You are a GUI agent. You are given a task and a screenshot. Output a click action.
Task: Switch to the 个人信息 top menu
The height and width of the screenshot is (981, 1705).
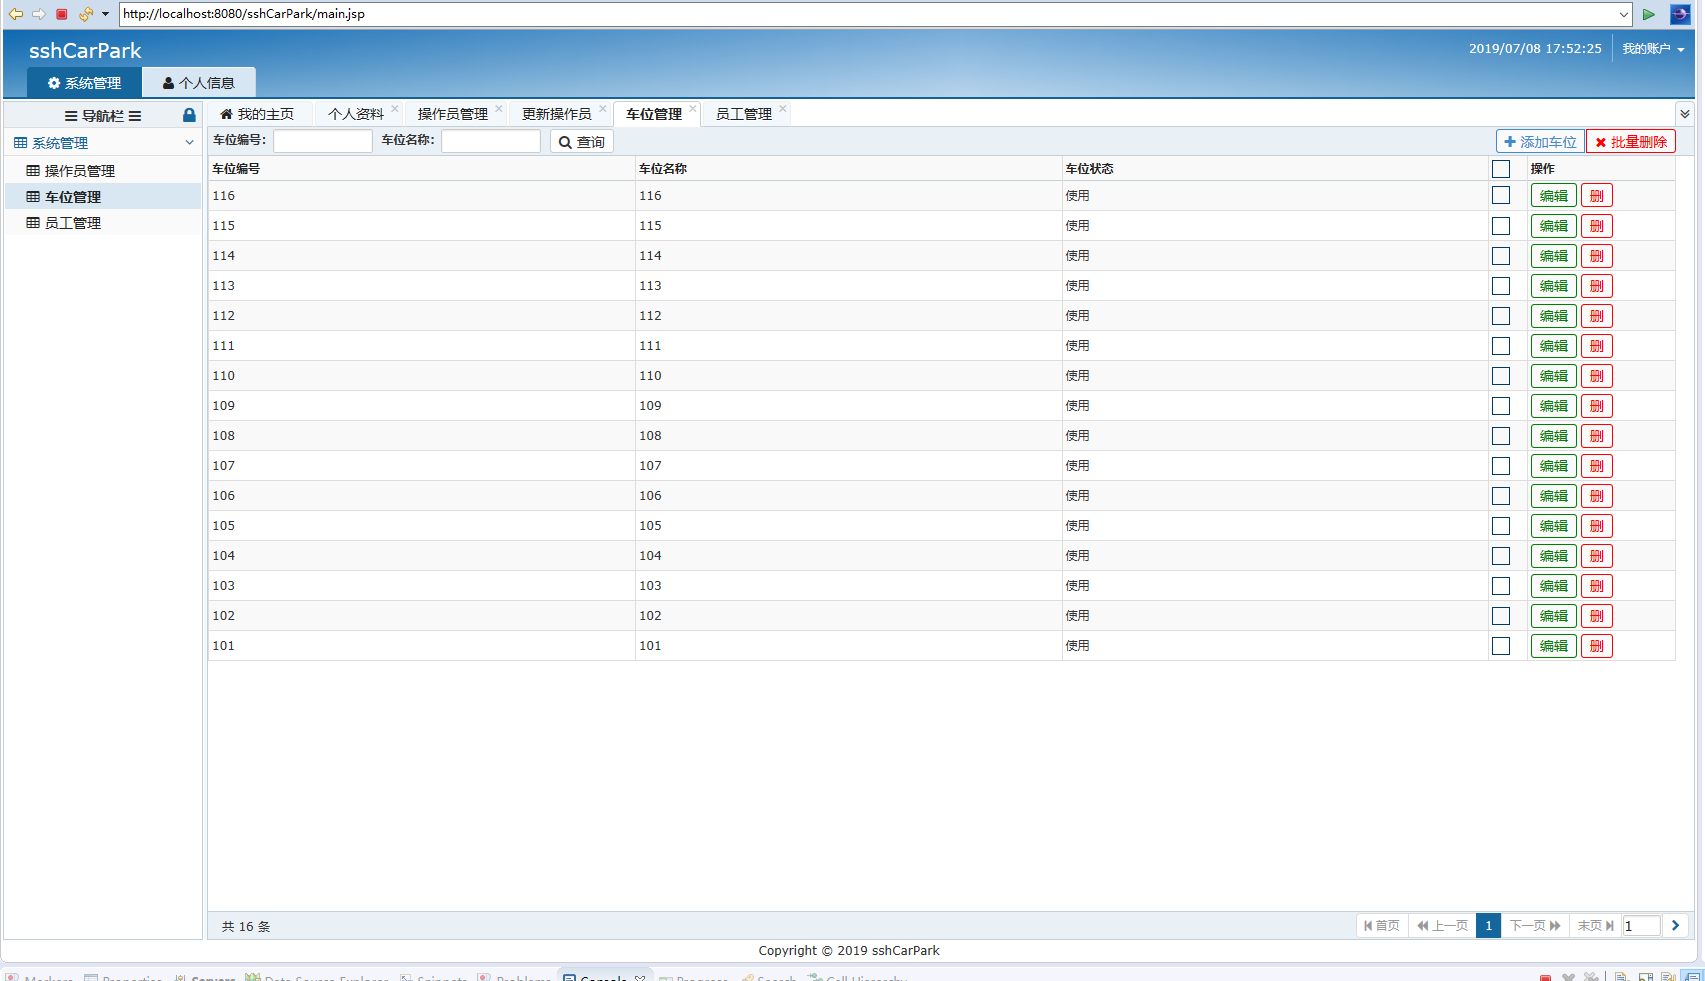point(198,83)
